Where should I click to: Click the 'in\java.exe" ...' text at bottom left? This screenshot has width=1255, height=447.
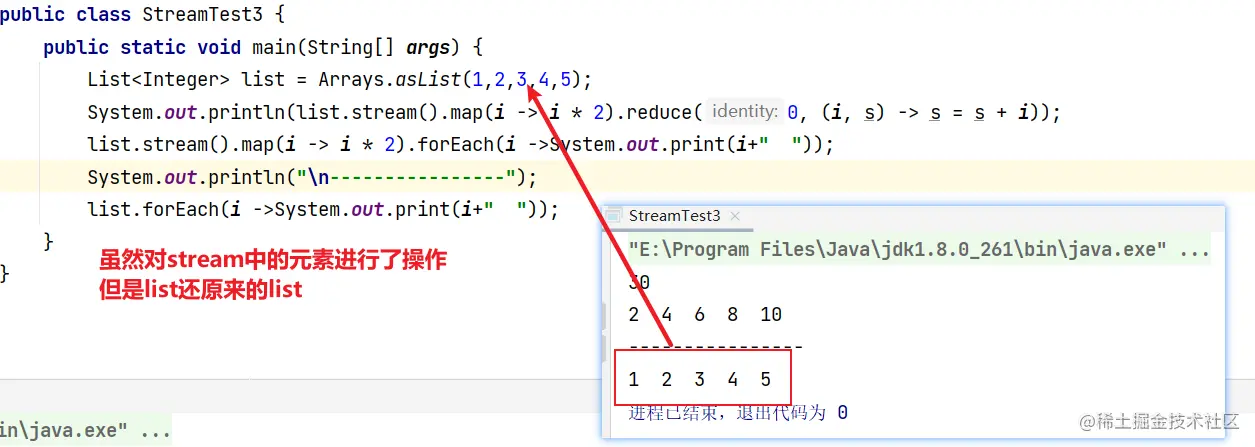pos(86,432)
